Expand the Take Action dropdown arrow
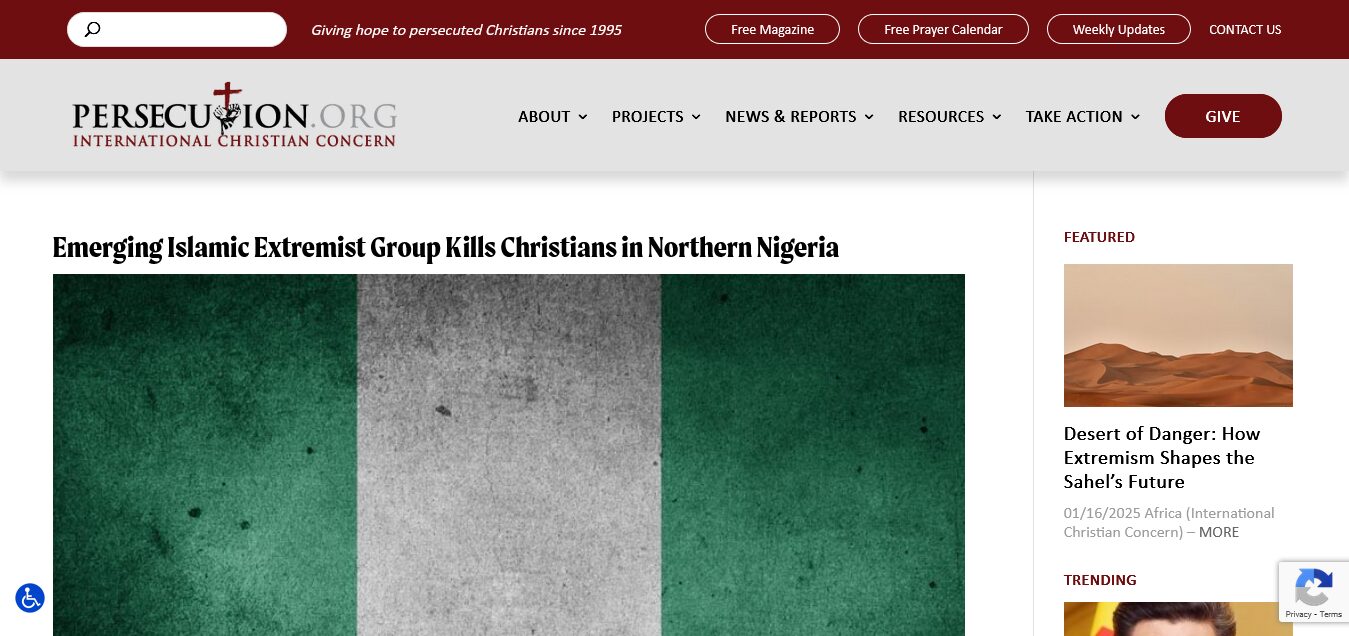 (1135, 117)
